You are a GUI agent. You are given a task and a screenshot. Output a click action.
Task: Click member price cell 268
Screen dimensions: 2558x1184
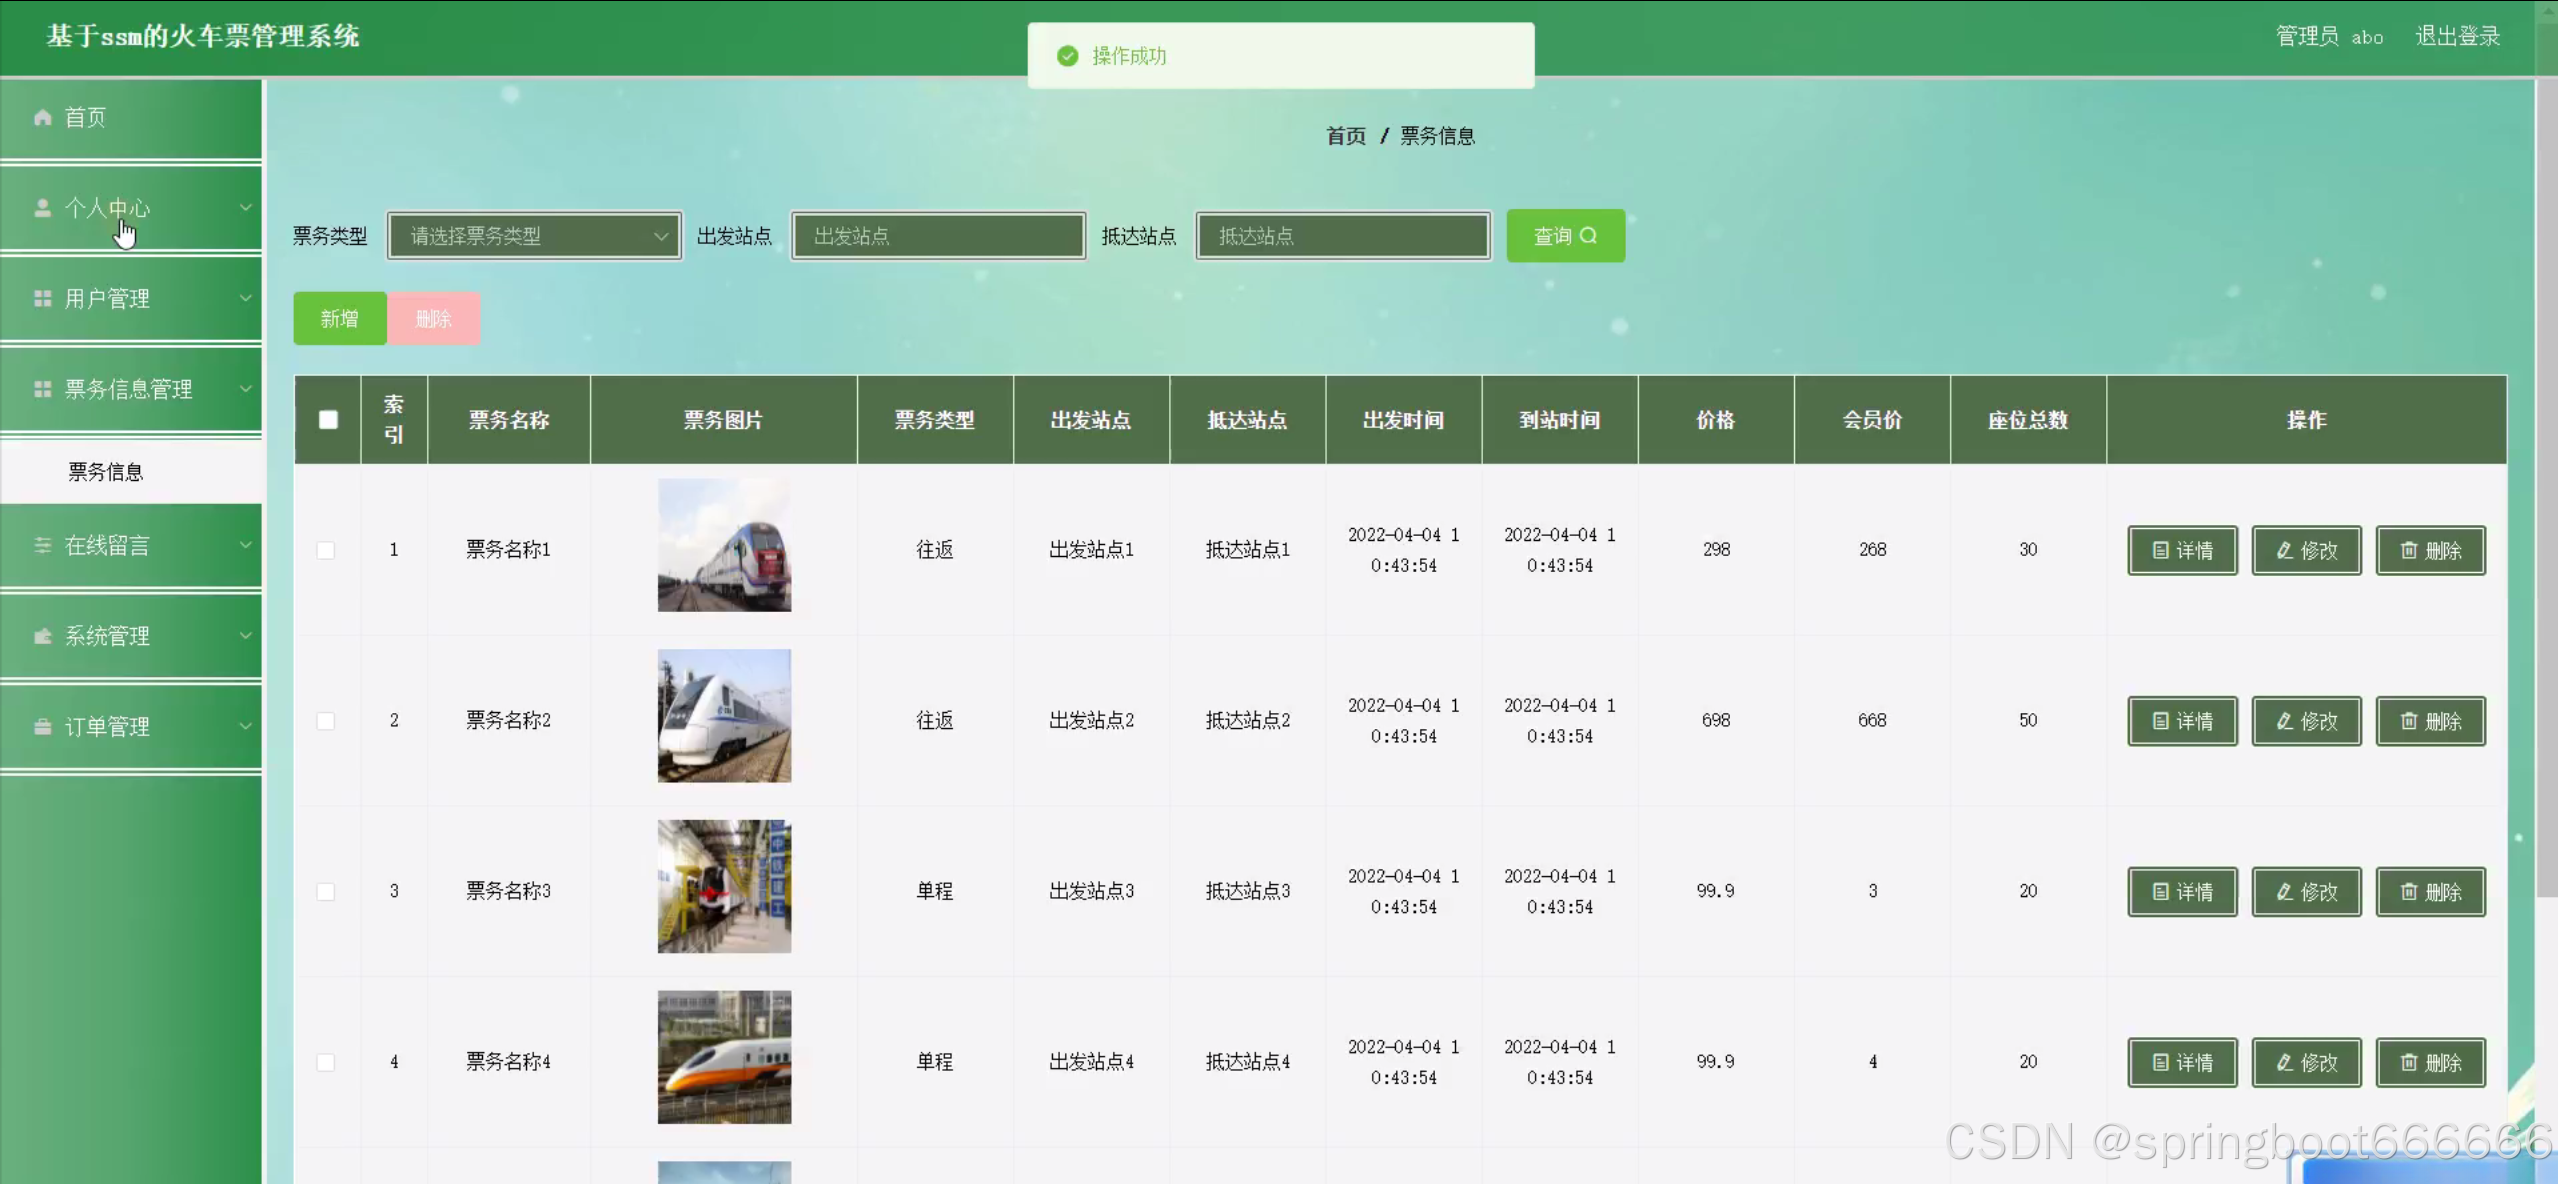pos(1872,549)
